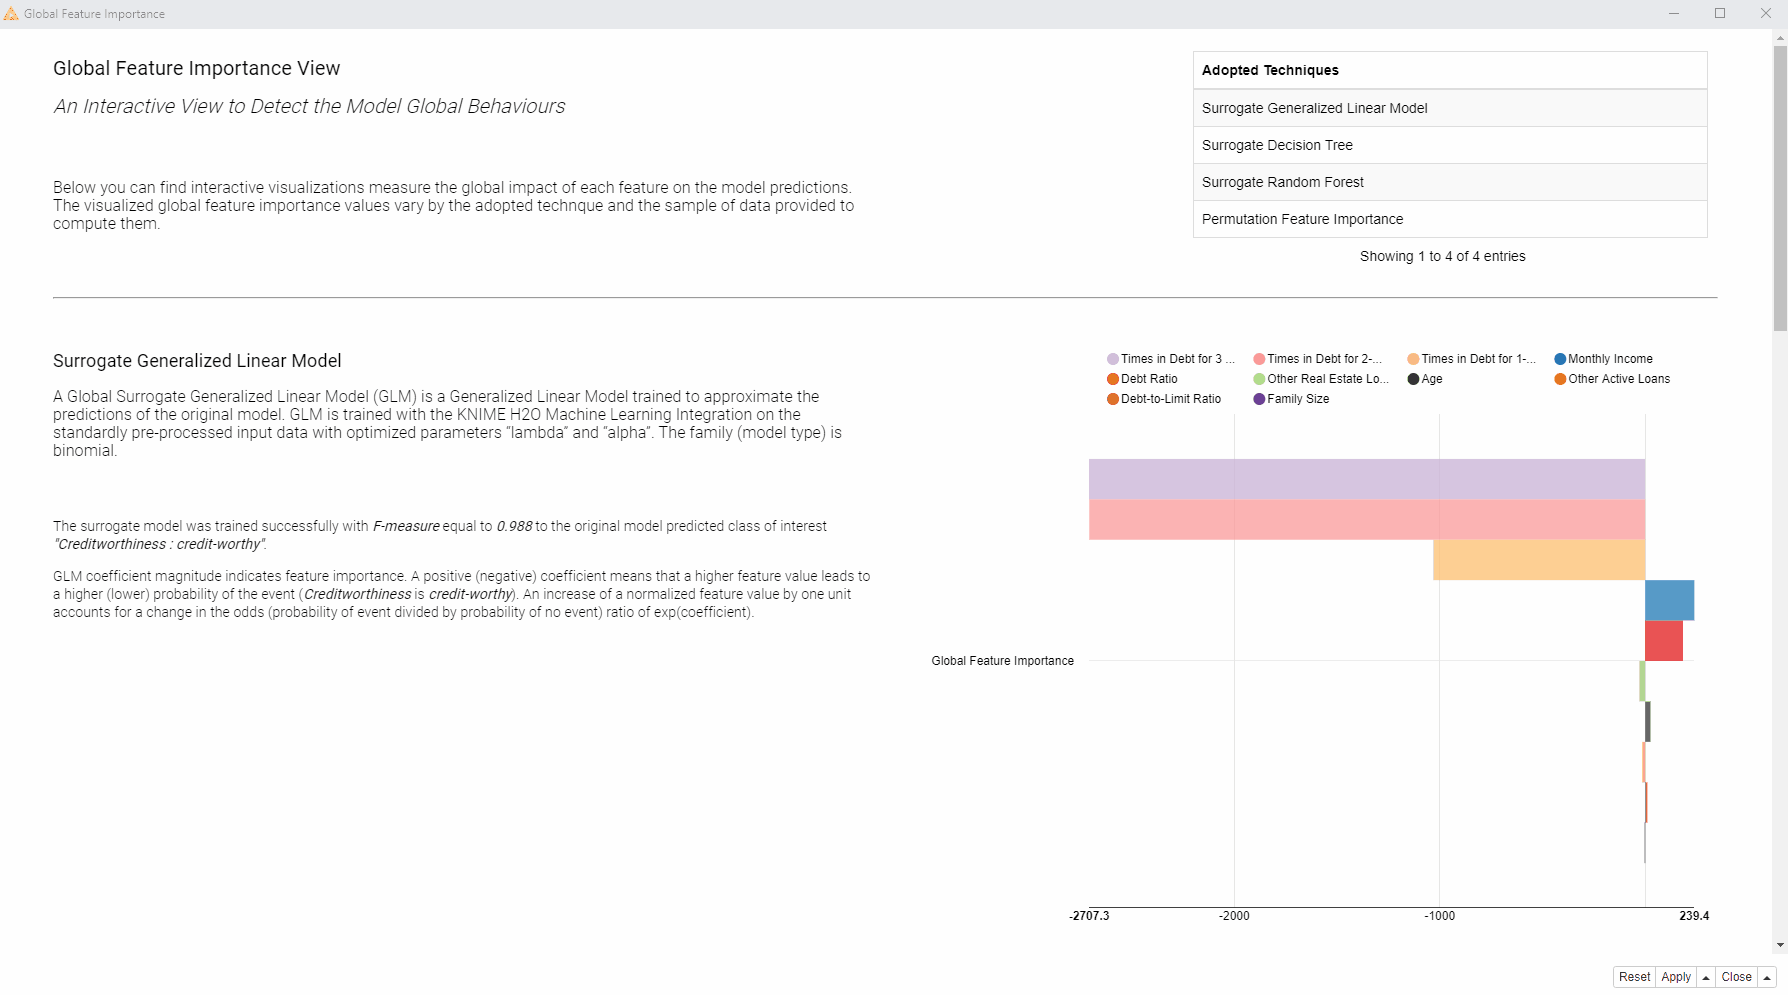Click the Reset button
The height and width of the screenshot is (995, 1788).
click(x=1634, y=978)
